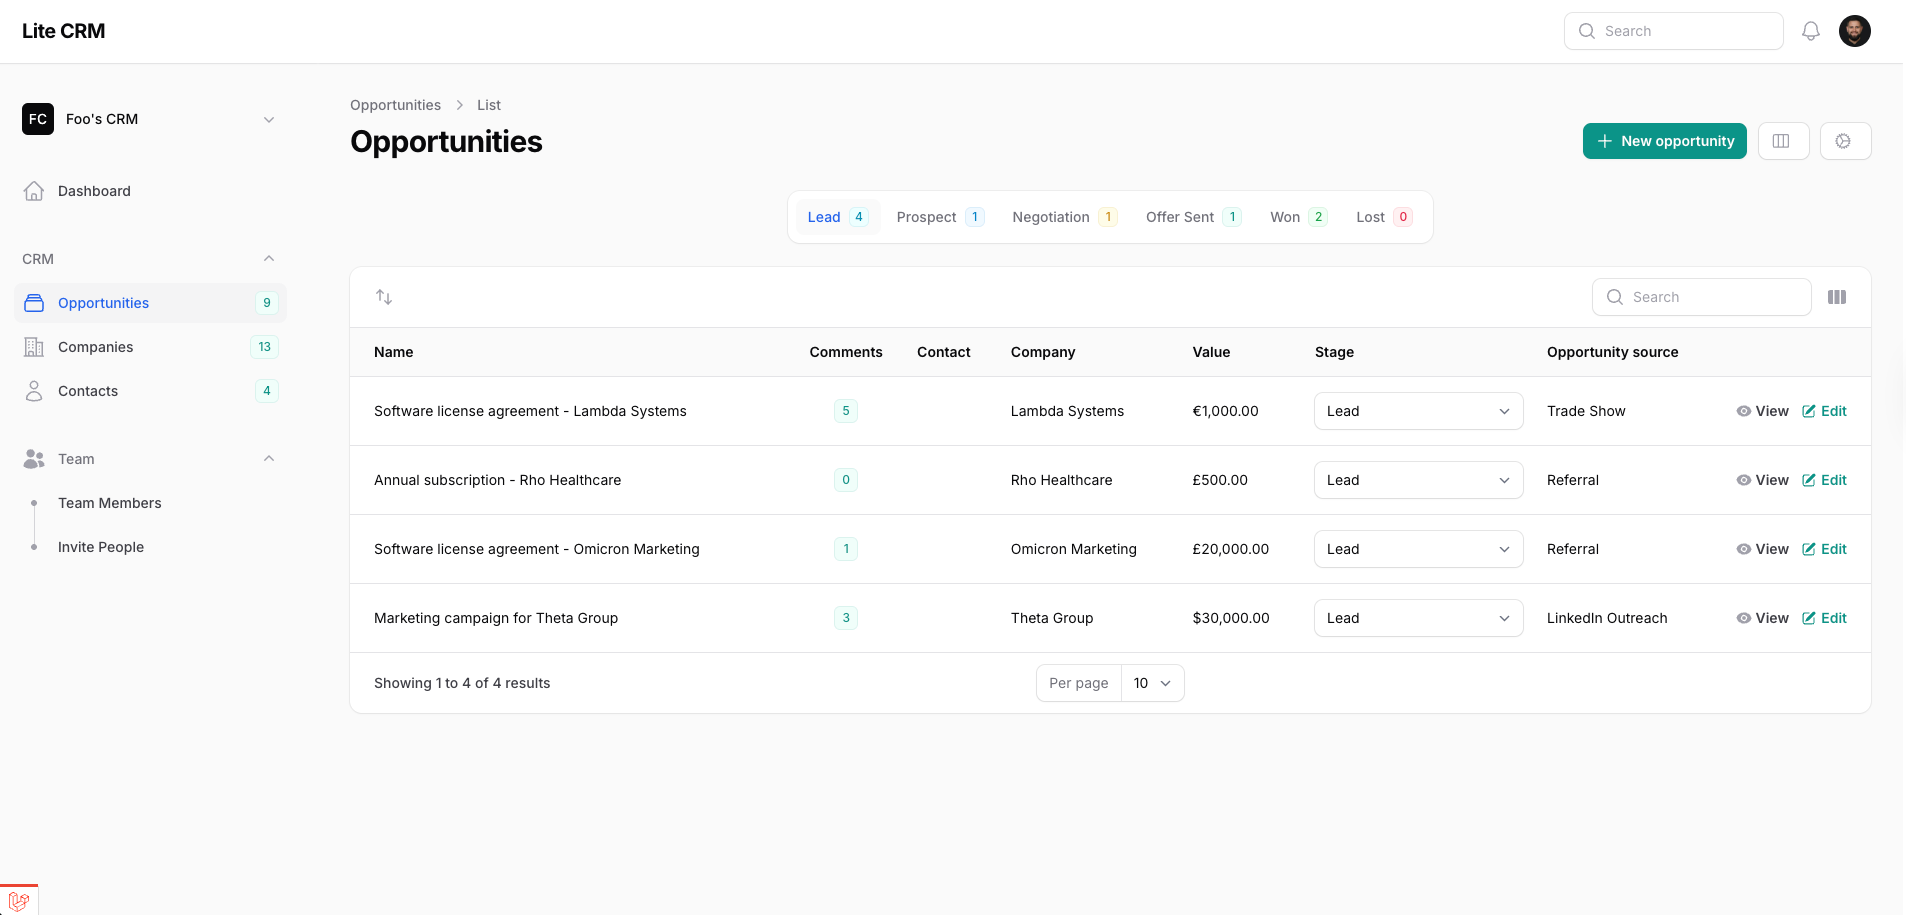
Task: Click the Laravel debug bar icon
Action: (x=19, y=900)
